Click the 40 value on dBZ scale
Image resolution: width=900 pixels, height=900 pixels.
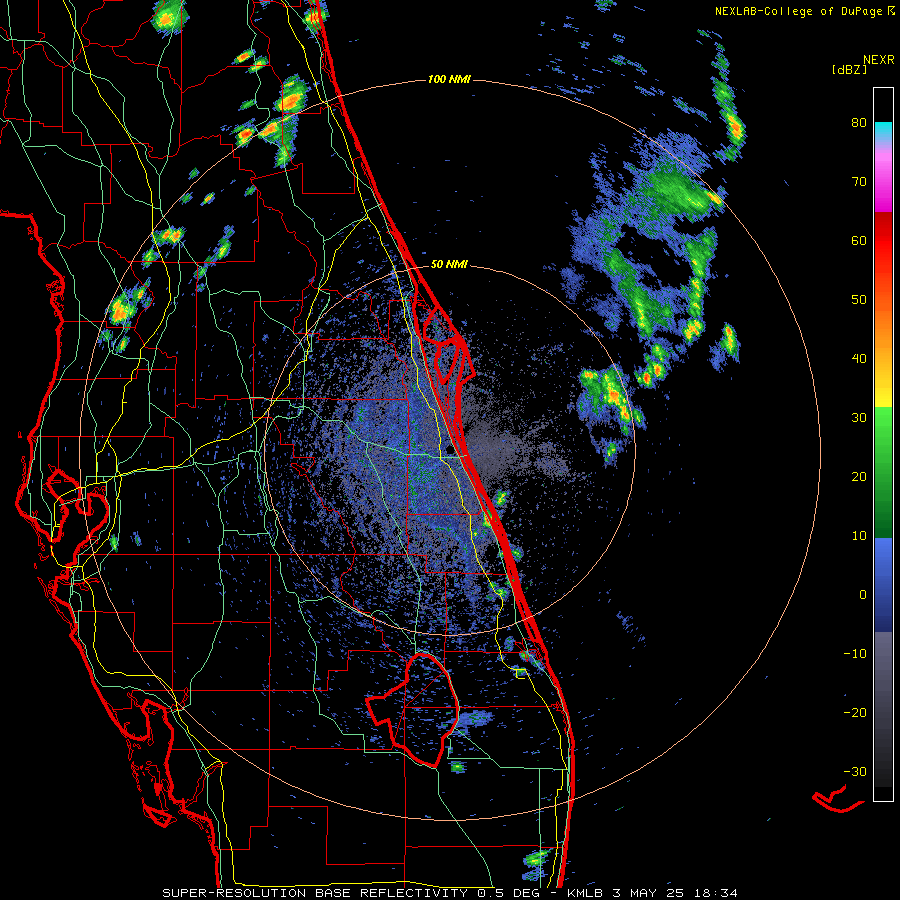coord(859,359)
